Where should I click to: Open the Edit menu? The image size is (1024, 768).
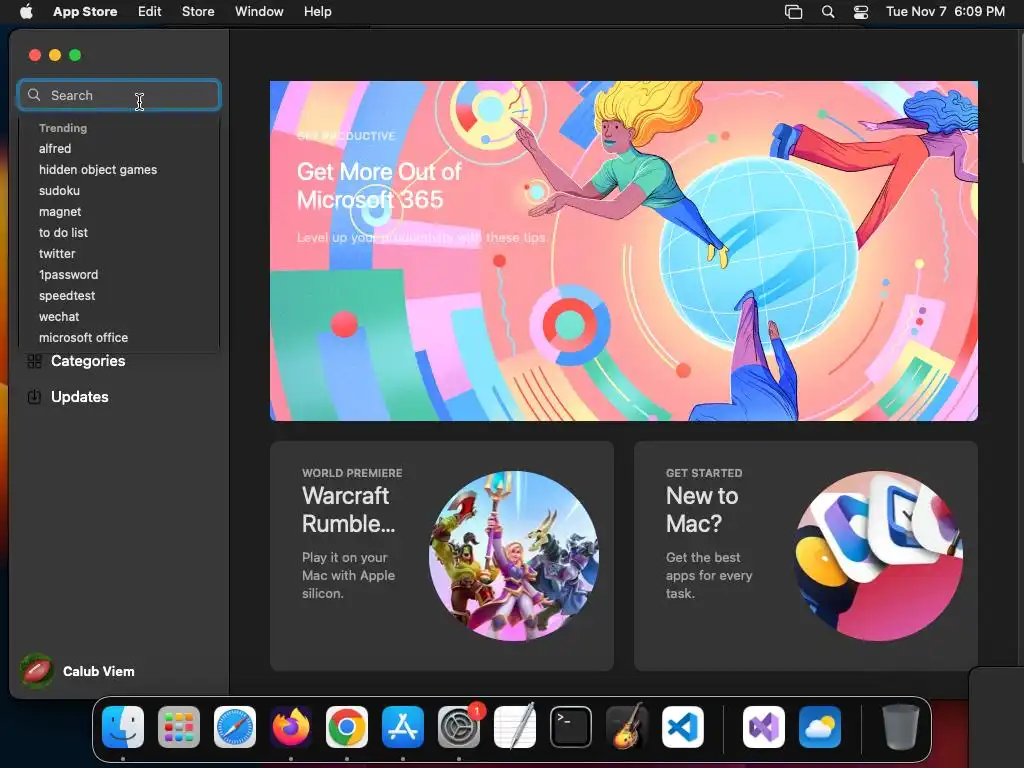150,12
